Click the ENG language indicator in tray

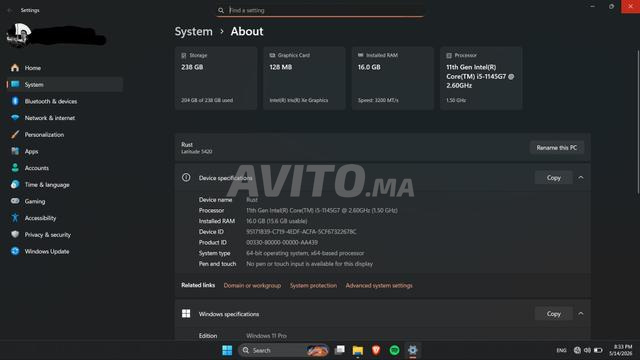pyautogui.click(x=561, y=350)
